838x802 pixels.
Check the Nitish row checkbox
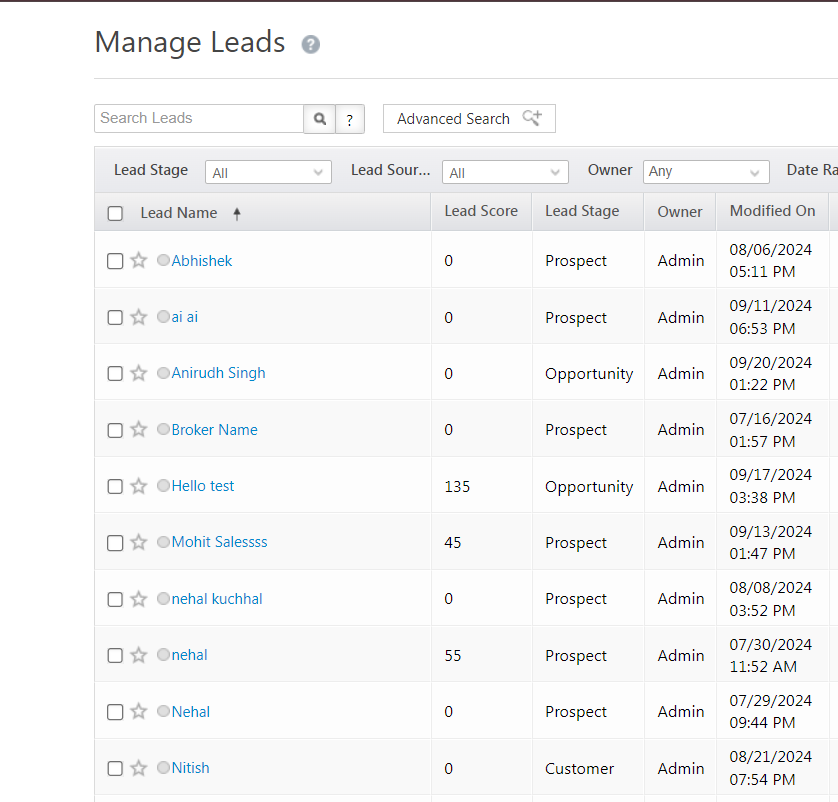tap(115, 768)
